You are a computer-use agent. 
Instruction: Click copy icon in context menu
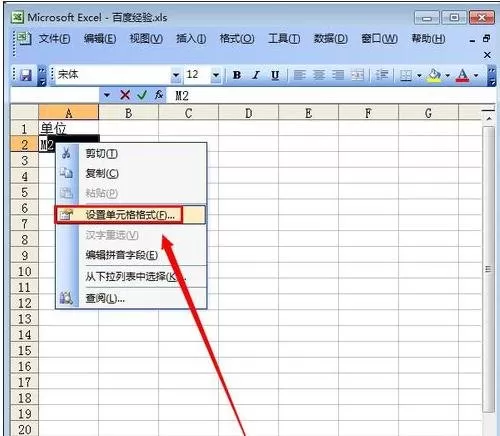(66, 173)
